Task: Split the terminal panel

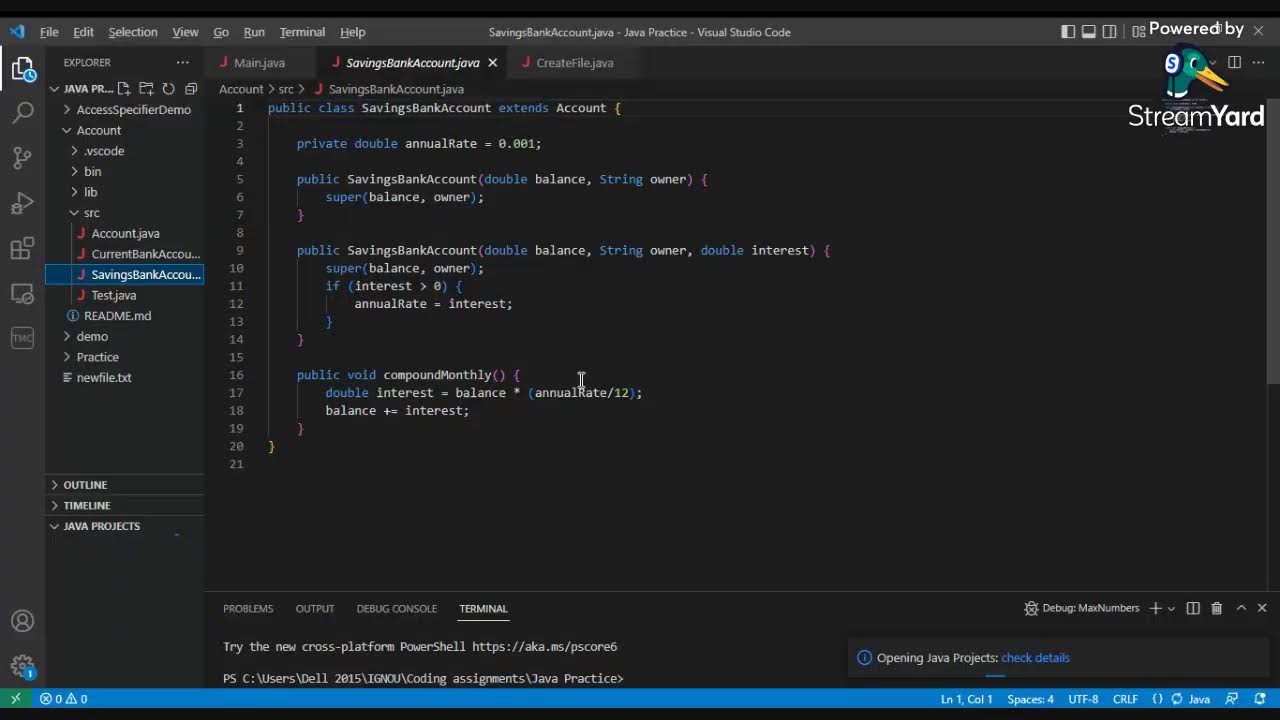Action: coord(1193,608)
